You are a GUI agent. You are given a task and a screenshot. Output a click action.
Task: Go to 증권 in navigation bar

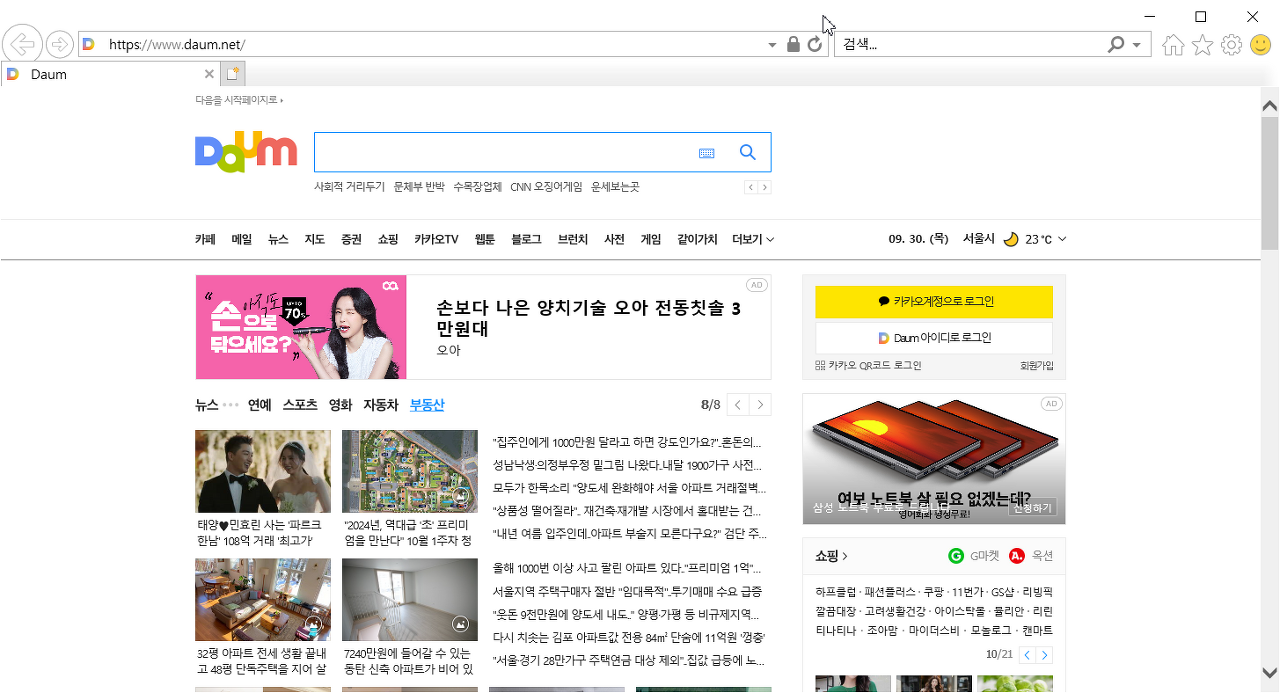351,239
